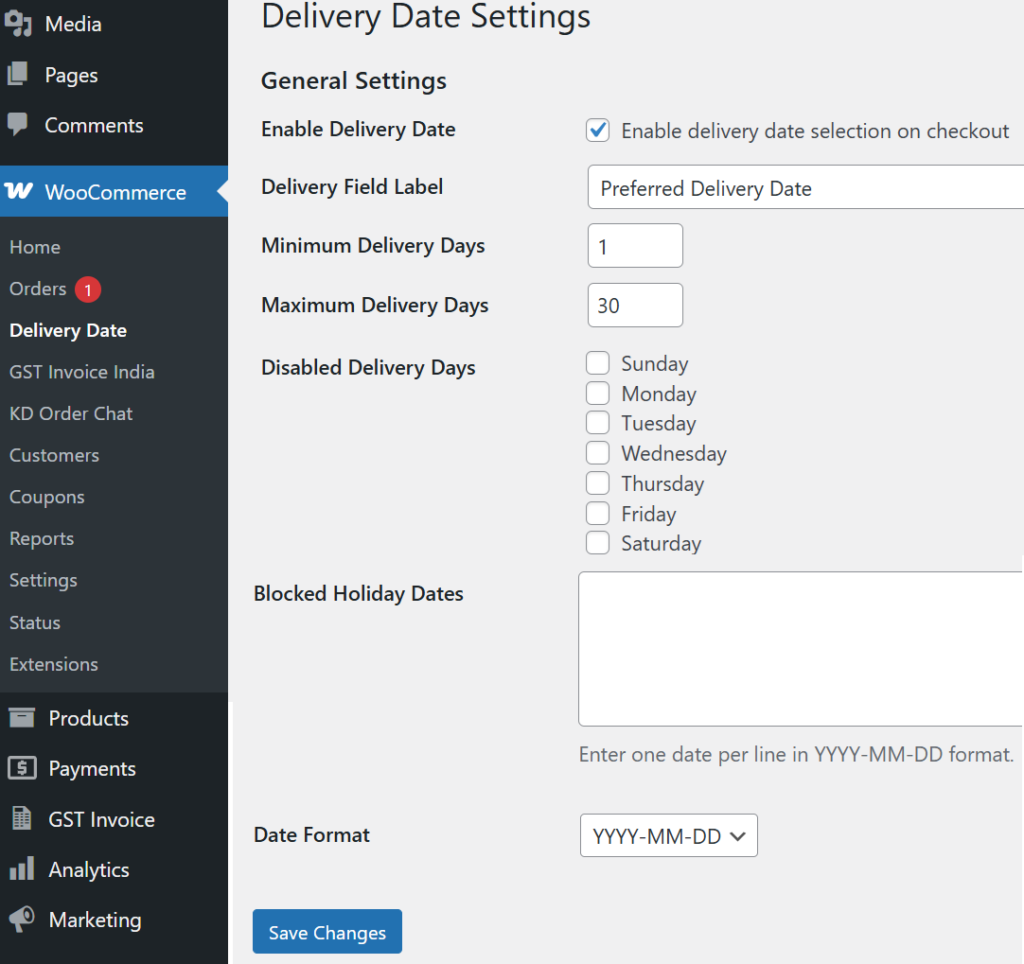The image size is (1024, 964).
Task: Click the Payments dollar icon
Action: tap(22, 767)
